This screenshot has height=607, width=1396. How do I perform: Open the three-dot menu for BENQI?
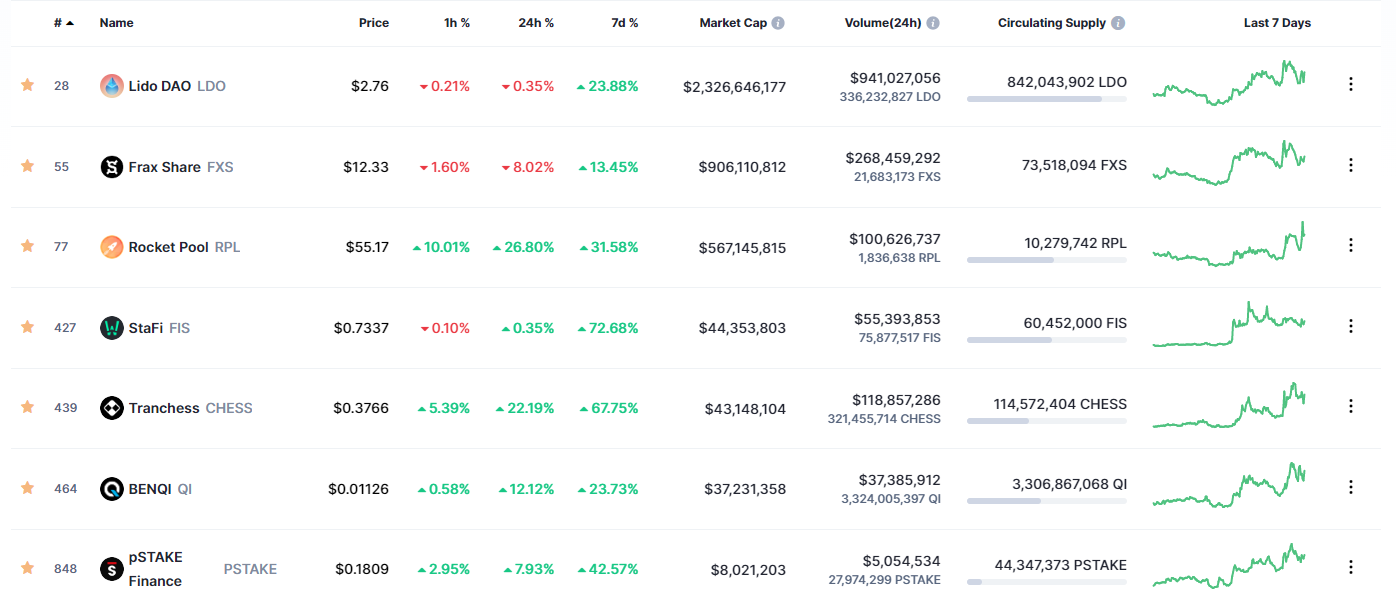coord(1351,487)
